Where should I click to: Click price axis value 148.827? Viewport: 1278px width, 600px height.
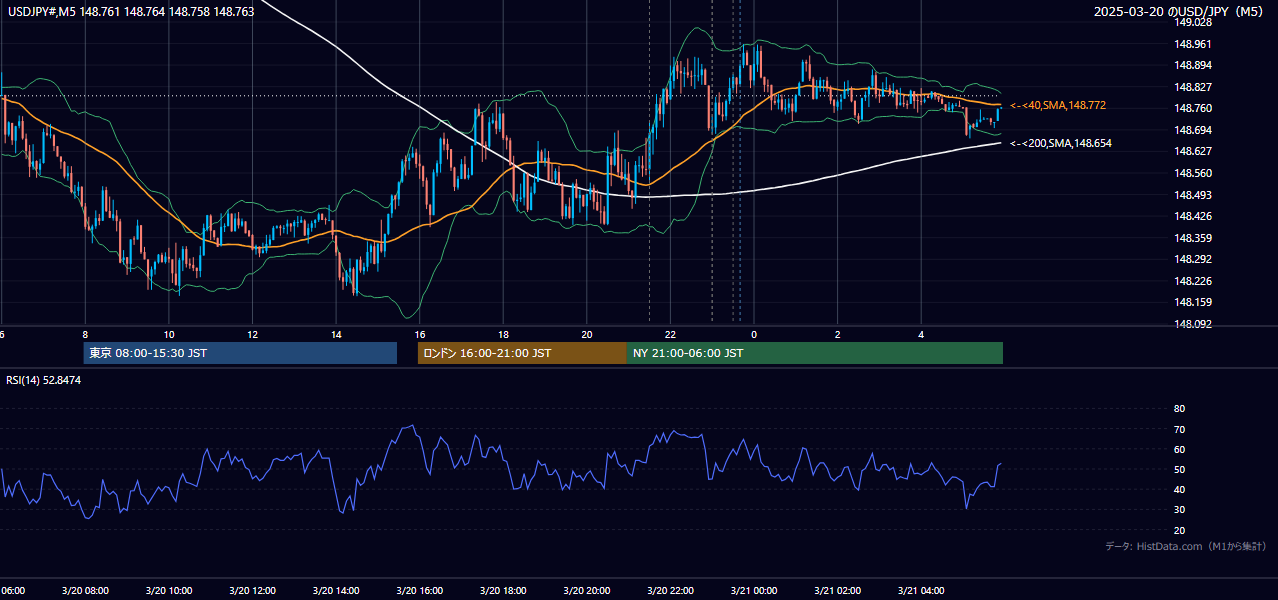pyautogui.click(x=1192, y=87)
